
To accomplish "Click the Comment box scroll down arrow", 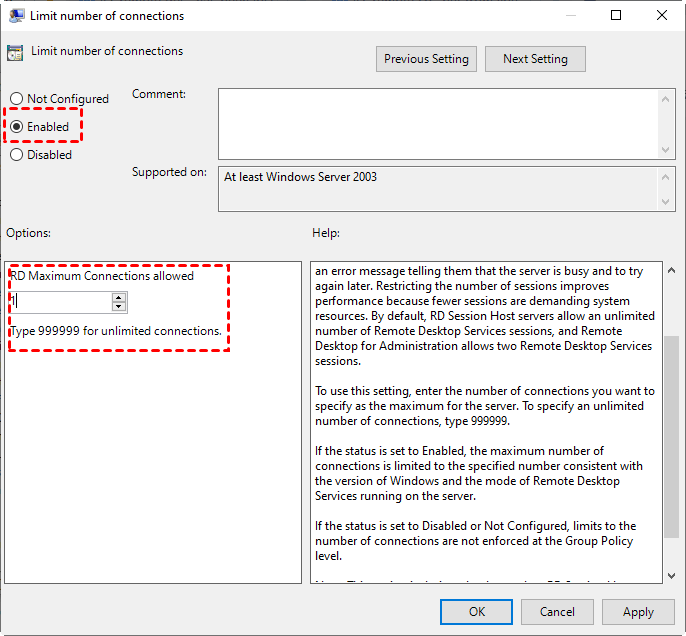I will [x=665, y=150].
